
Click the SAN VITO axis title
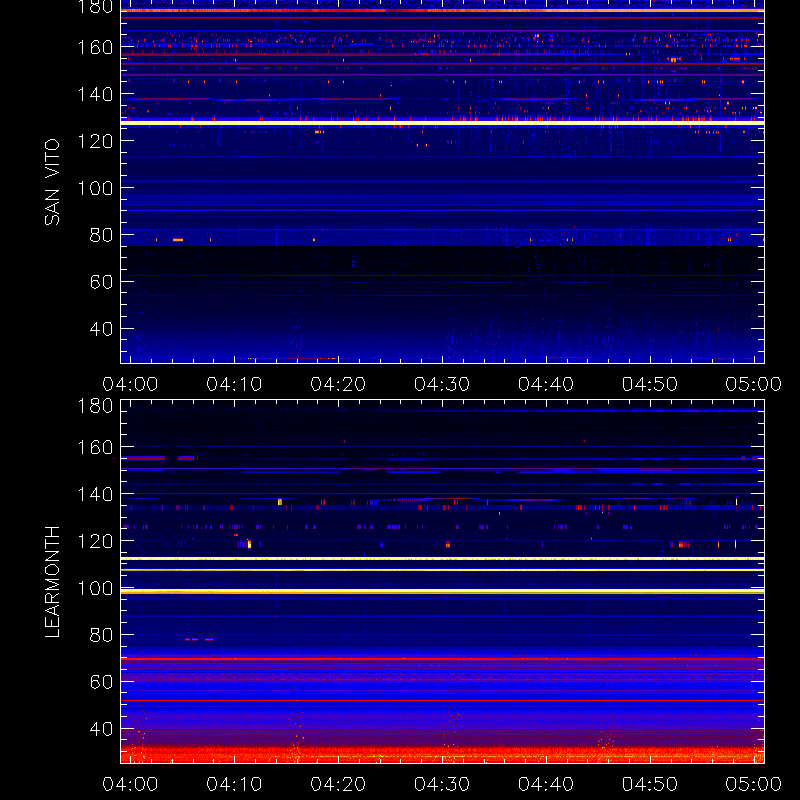point(52,182)
